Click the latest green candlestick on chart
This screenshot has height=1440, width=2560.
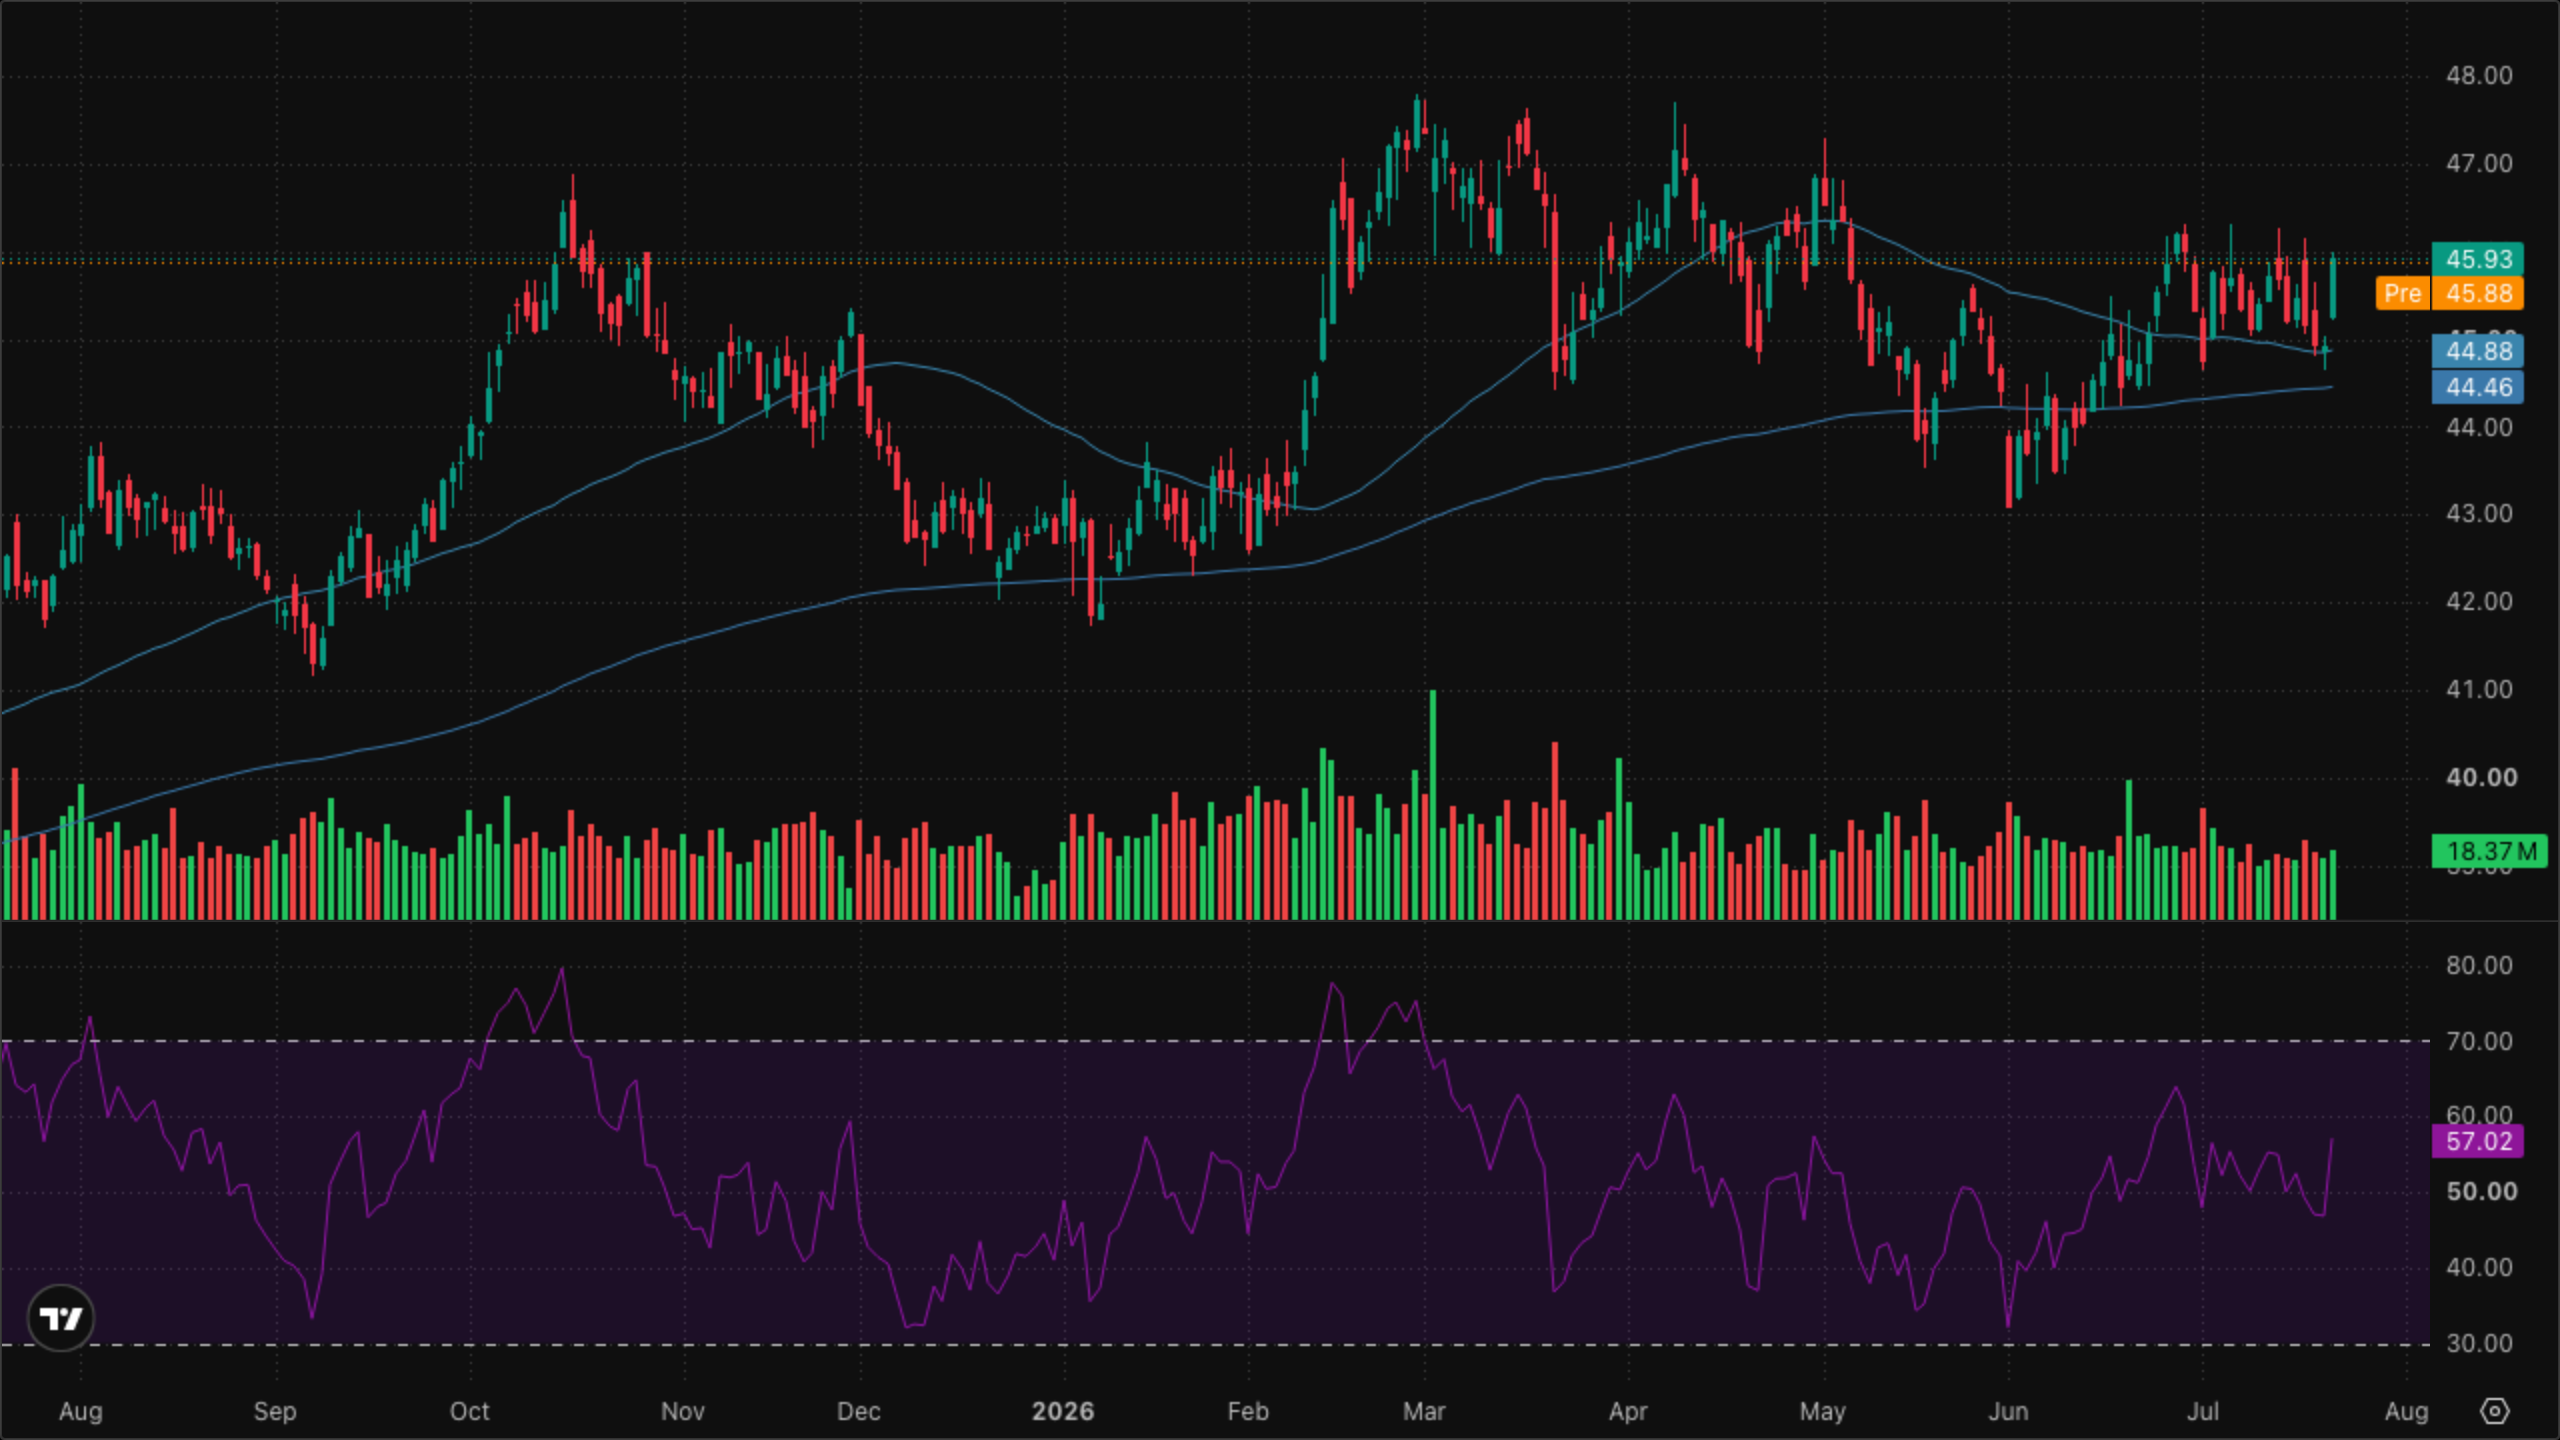click(x=2333, y=287)
